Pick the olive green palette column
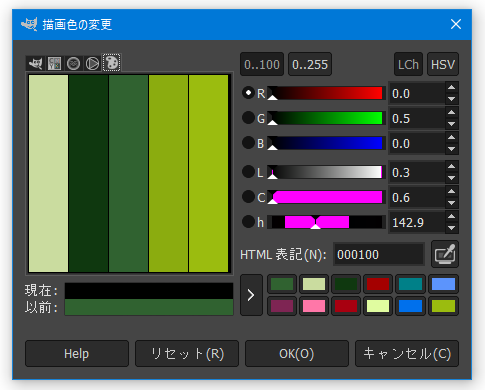Image resolution: width=485 pixels, height=390 pixels. (x=169, y=173)
